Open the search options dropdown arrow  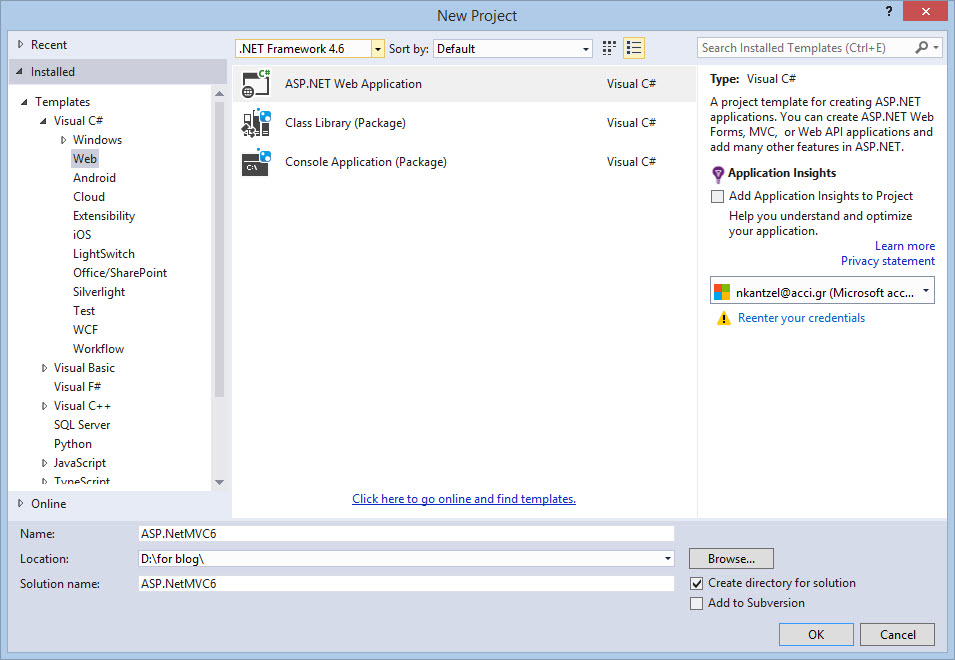936,47
